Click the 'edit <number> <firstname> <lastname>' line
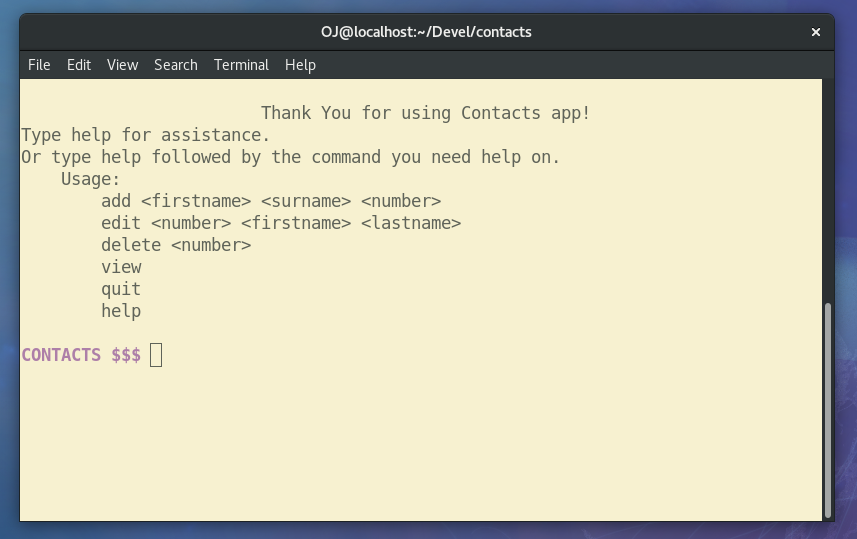This screenshot has width=857, height=539. pyautogui.click(x=281, y=223)
